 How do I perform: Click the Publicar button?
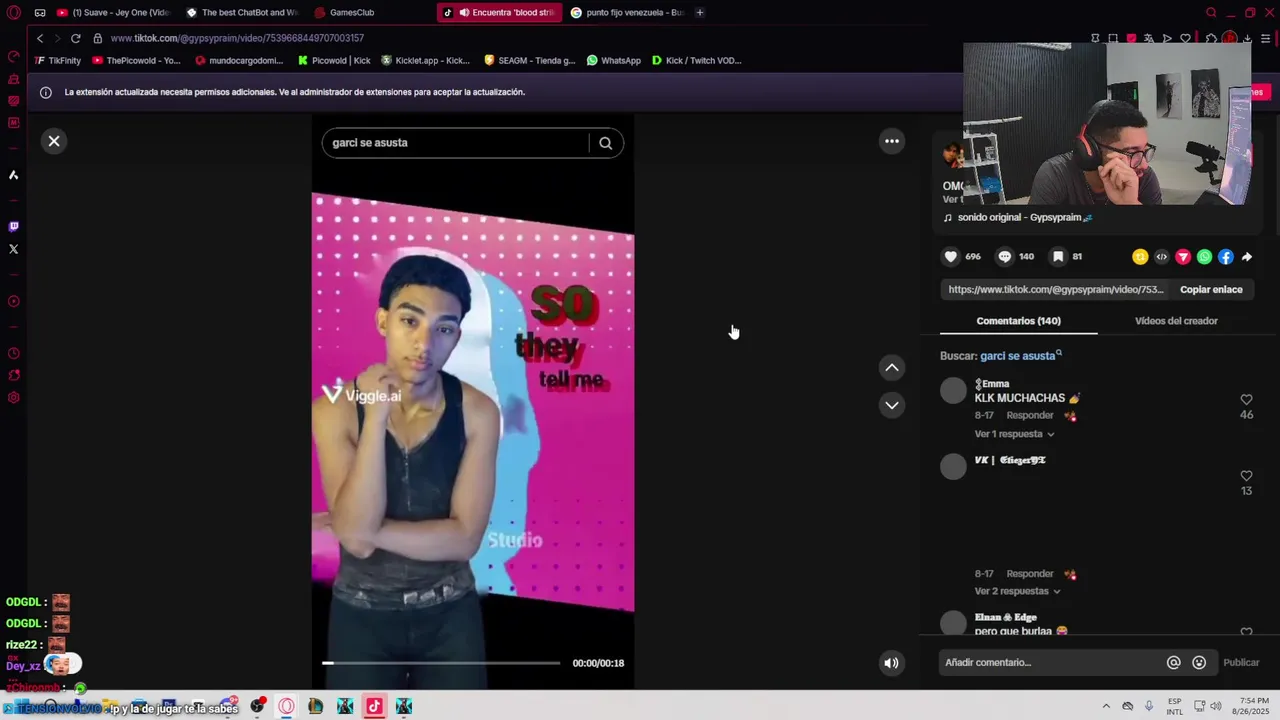(1241, 662)
